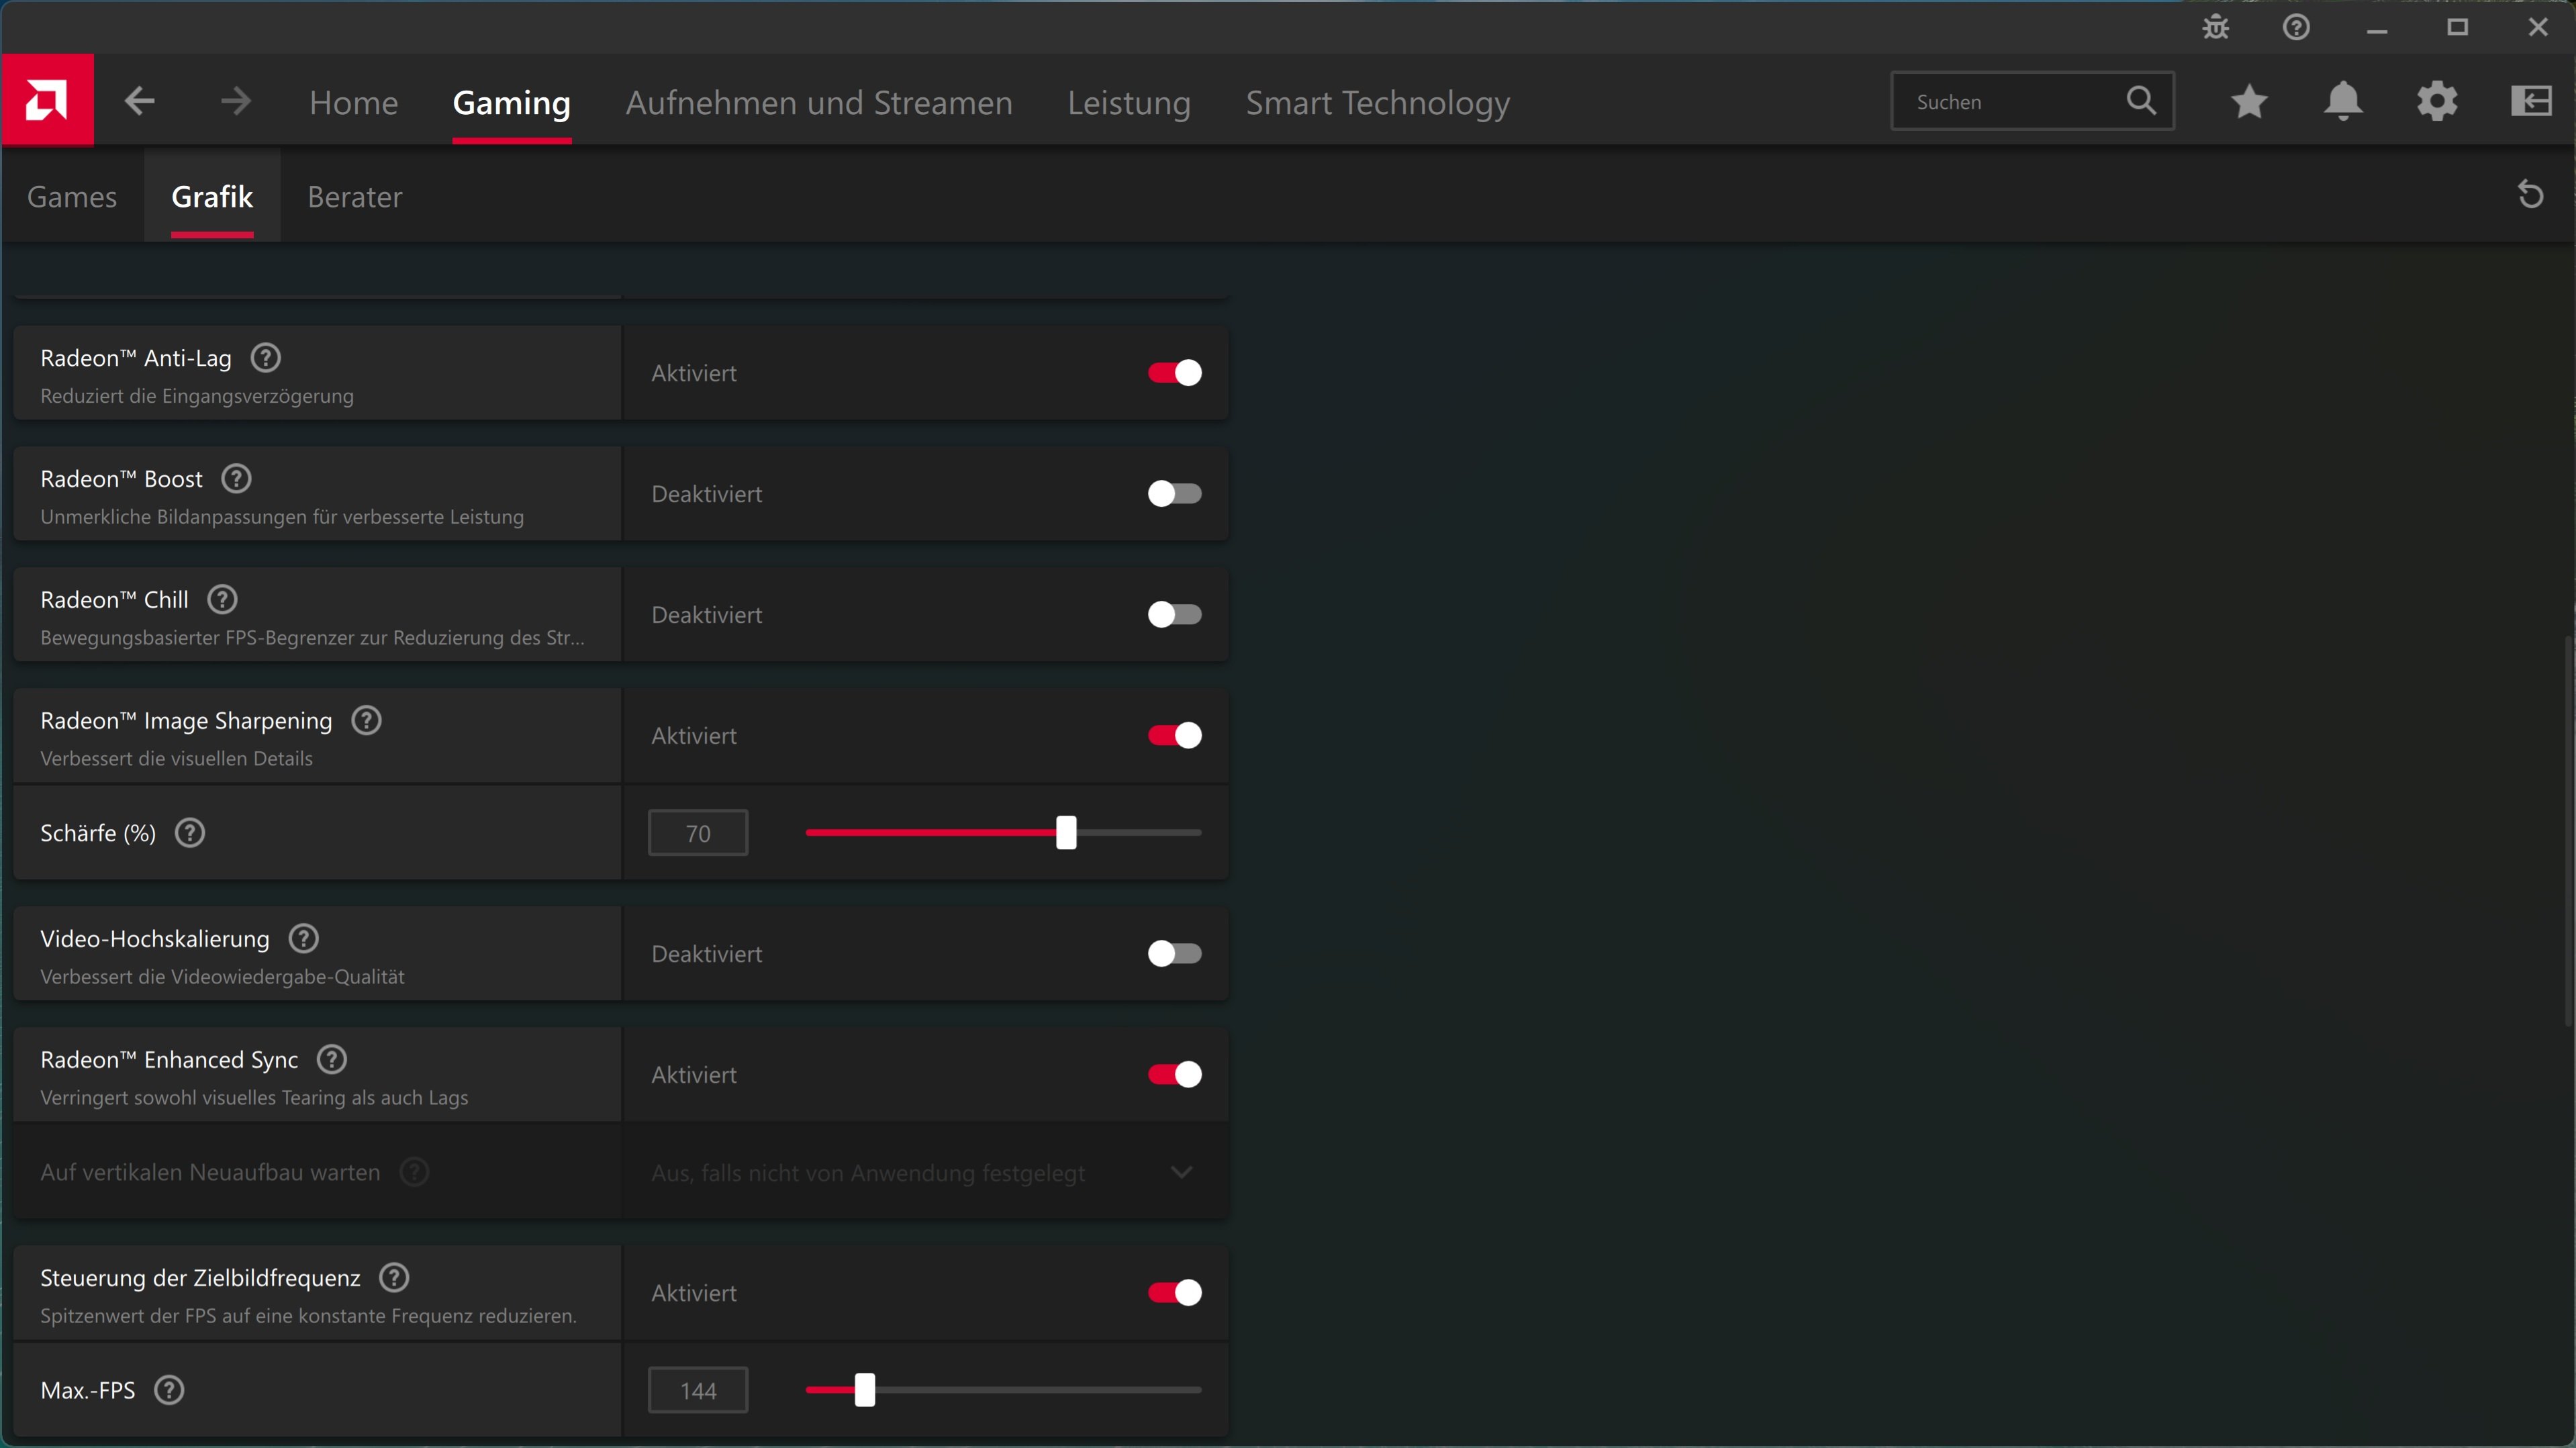
Task: Click the Max.-FPS value field
Action: coord(698,1390)
